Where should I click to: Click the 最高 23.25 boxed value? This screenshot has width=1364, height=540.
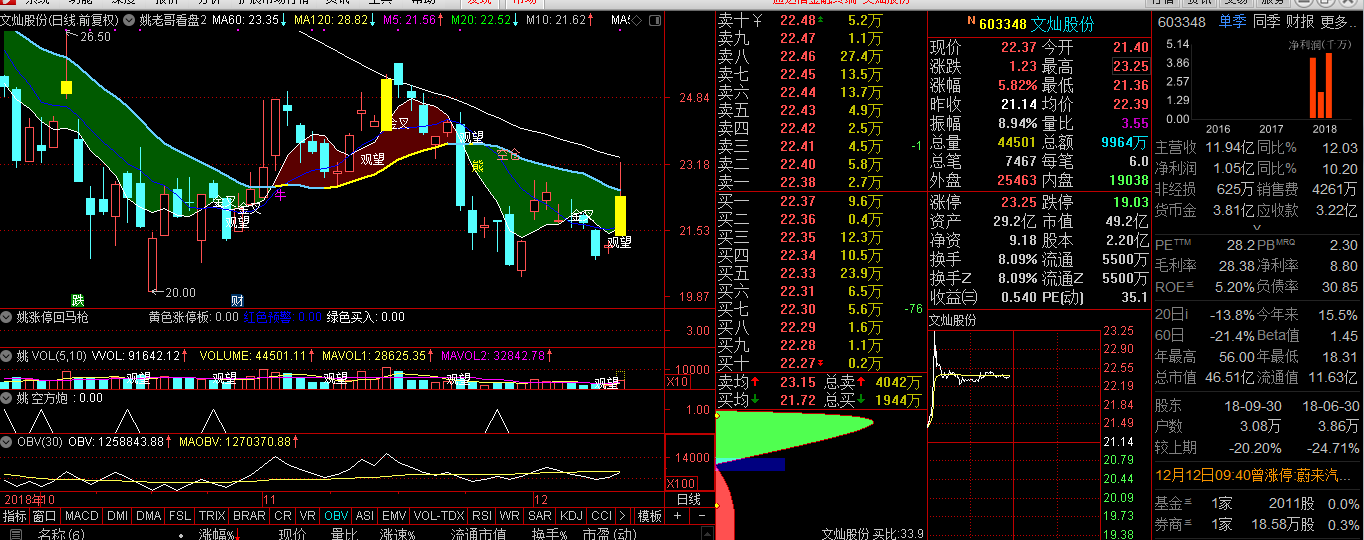pos(1130,66)
